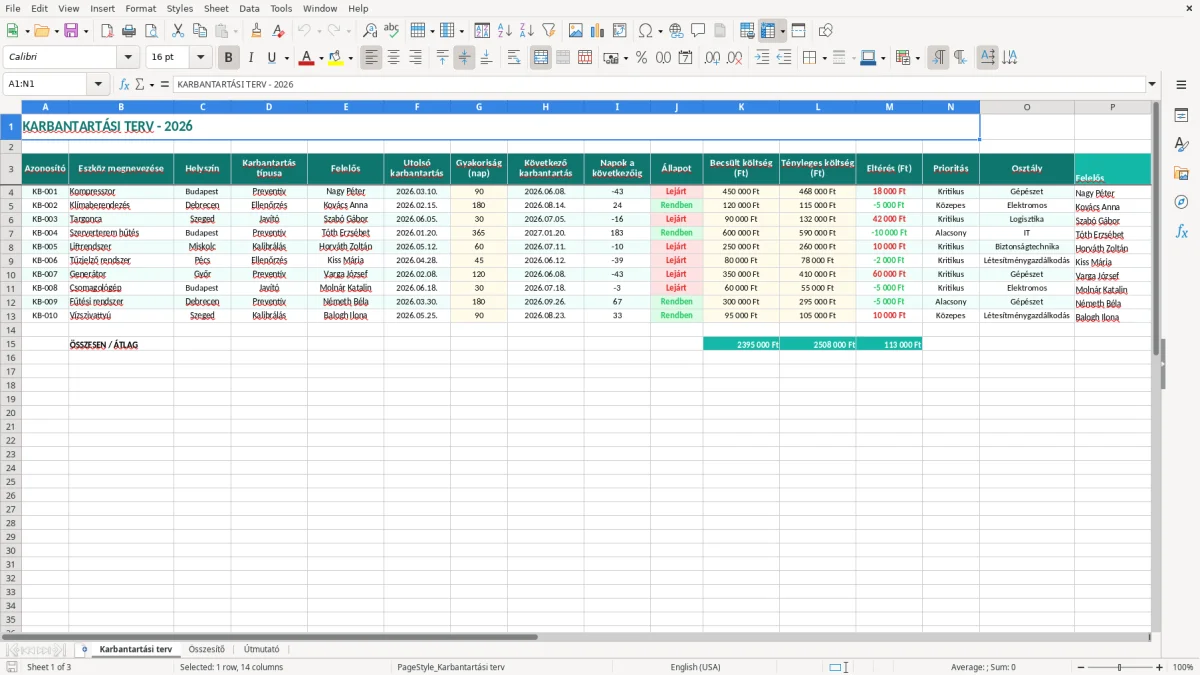Viewport: 1200px width, 675px height.
Task: Toggle Italic formatting
Action: coord(250,58)
